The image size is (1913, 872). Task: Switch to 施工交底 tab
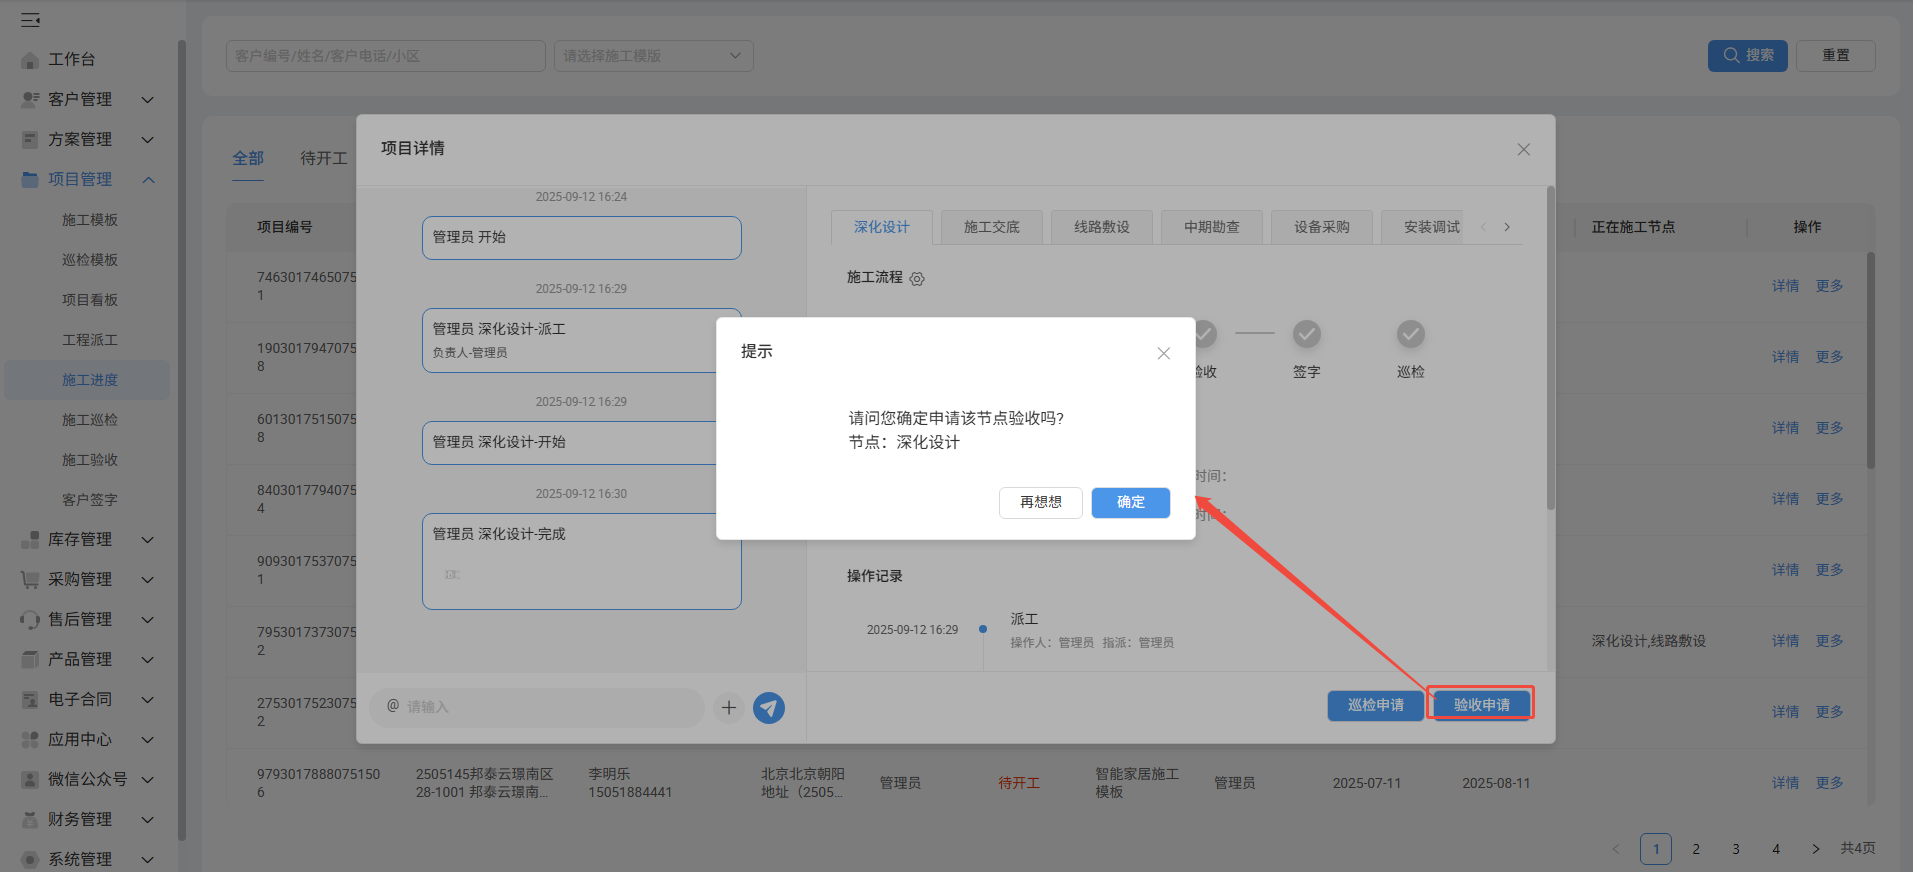click(x=992, y=227)
